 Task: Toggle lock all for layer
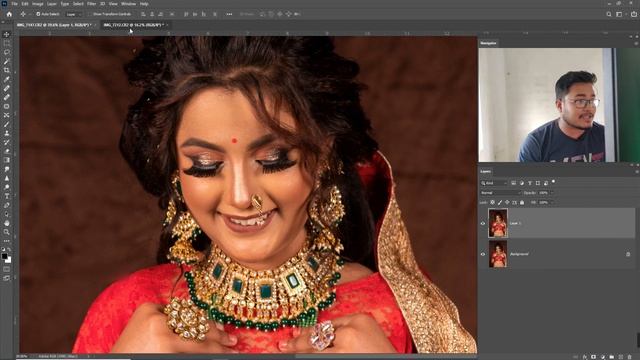tap(522, 202)
